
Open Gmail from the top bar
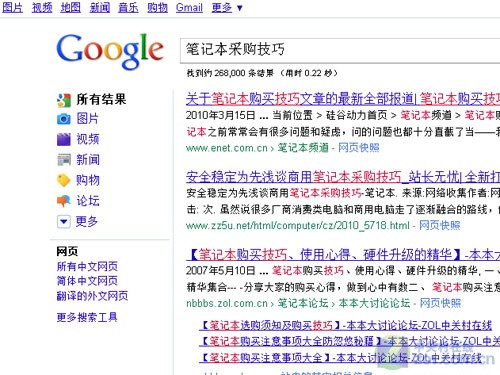pyautogui.click(x=189, y=7)
